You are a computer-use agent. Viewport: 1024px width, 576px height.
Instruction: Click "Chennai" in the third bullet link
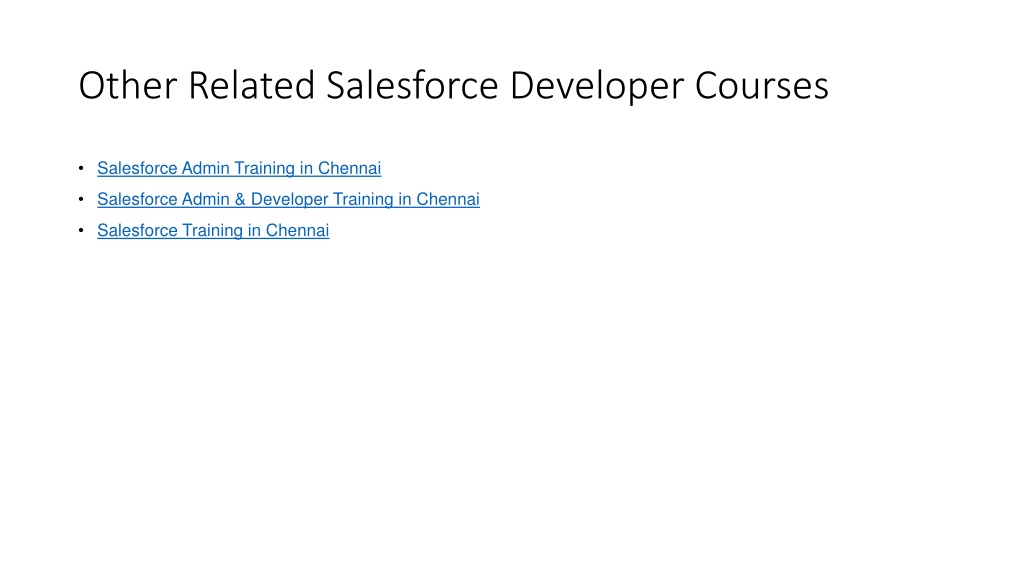[297, 230]
